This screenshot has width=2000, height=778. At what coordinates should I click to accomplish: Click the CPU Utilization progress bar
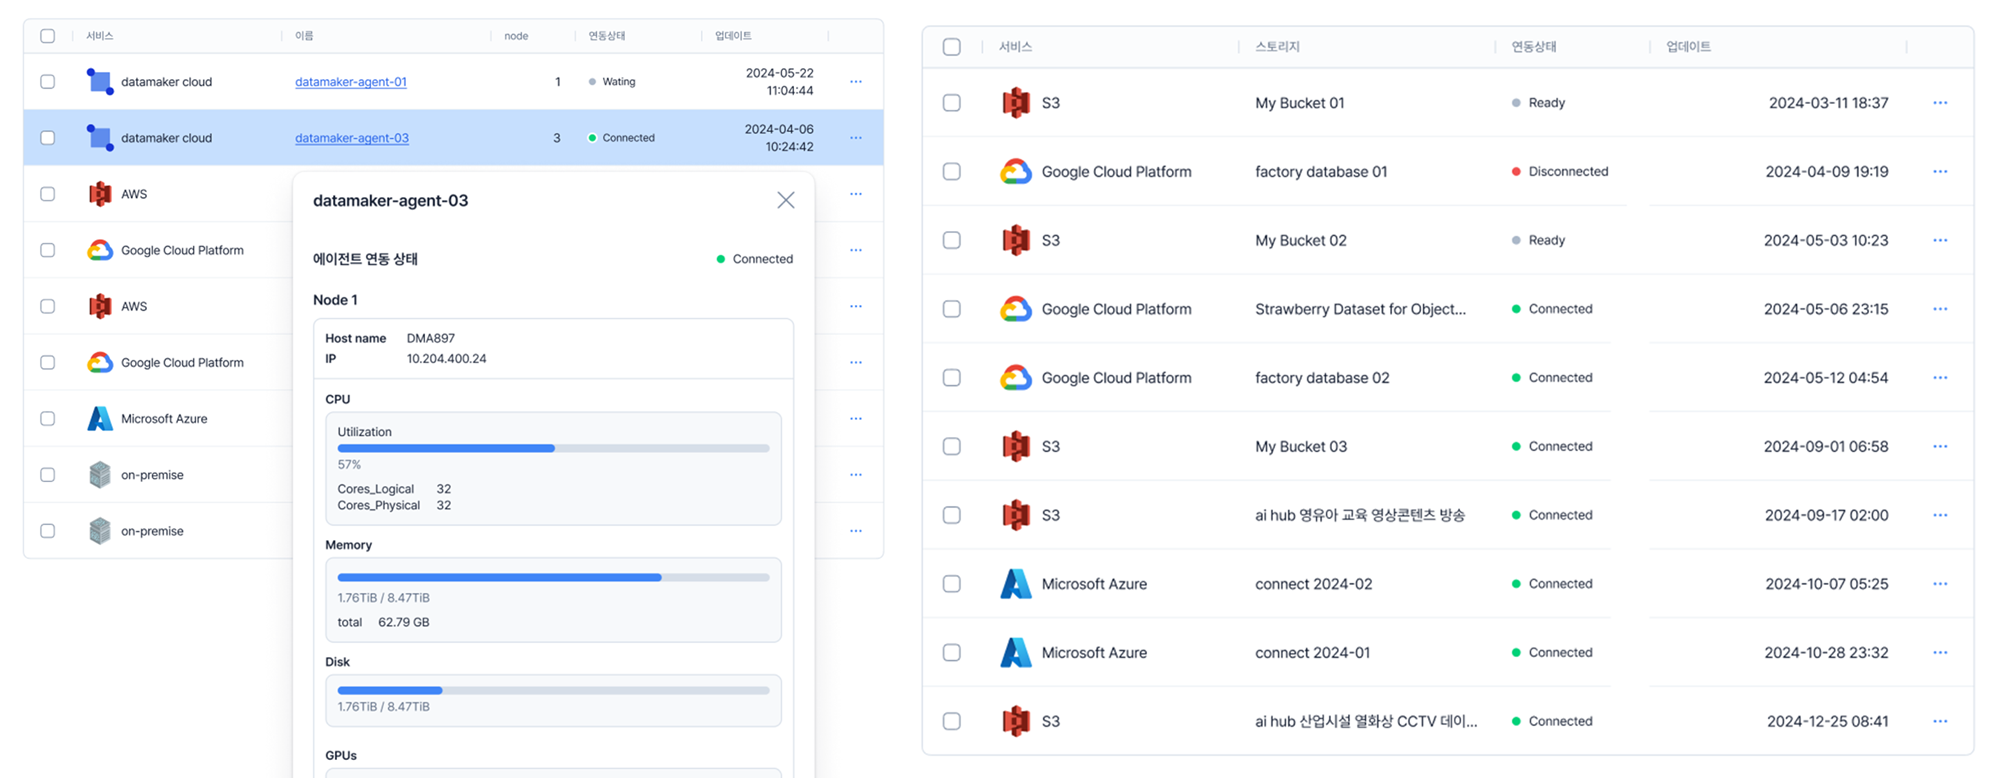coord(553,449)
